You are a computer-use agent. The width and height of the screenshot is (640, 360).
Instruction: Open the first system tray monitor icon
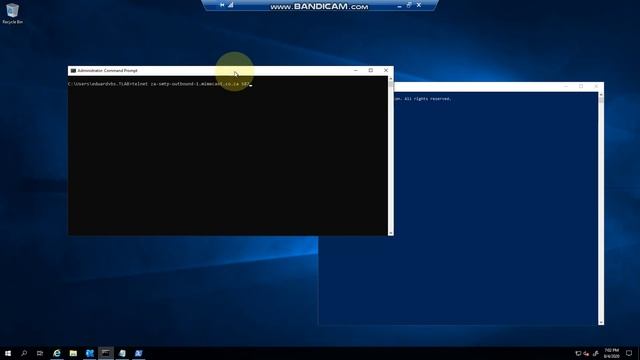578,353
